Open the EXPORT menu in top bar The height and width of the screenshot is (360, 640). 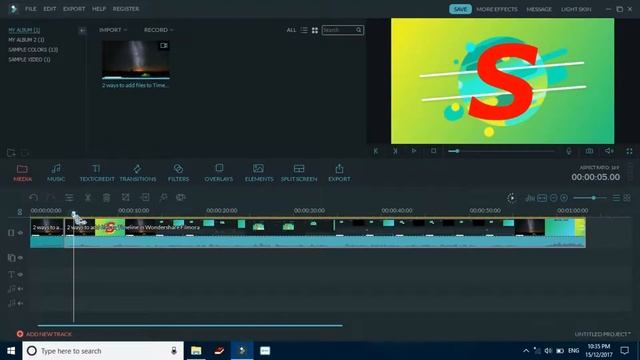[74, 9]
